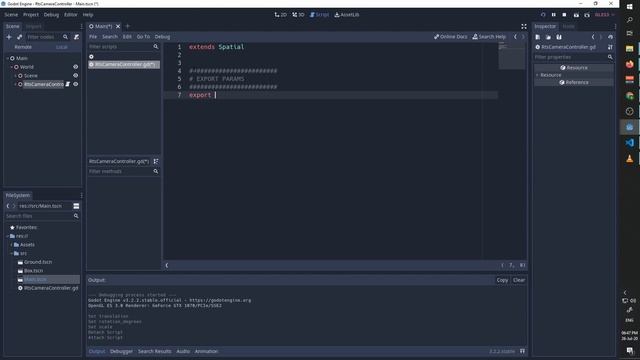Viewport: 640px width, 360px height.
Task: Toggle methods list sort icon
Action: click(x=156, y=161)
